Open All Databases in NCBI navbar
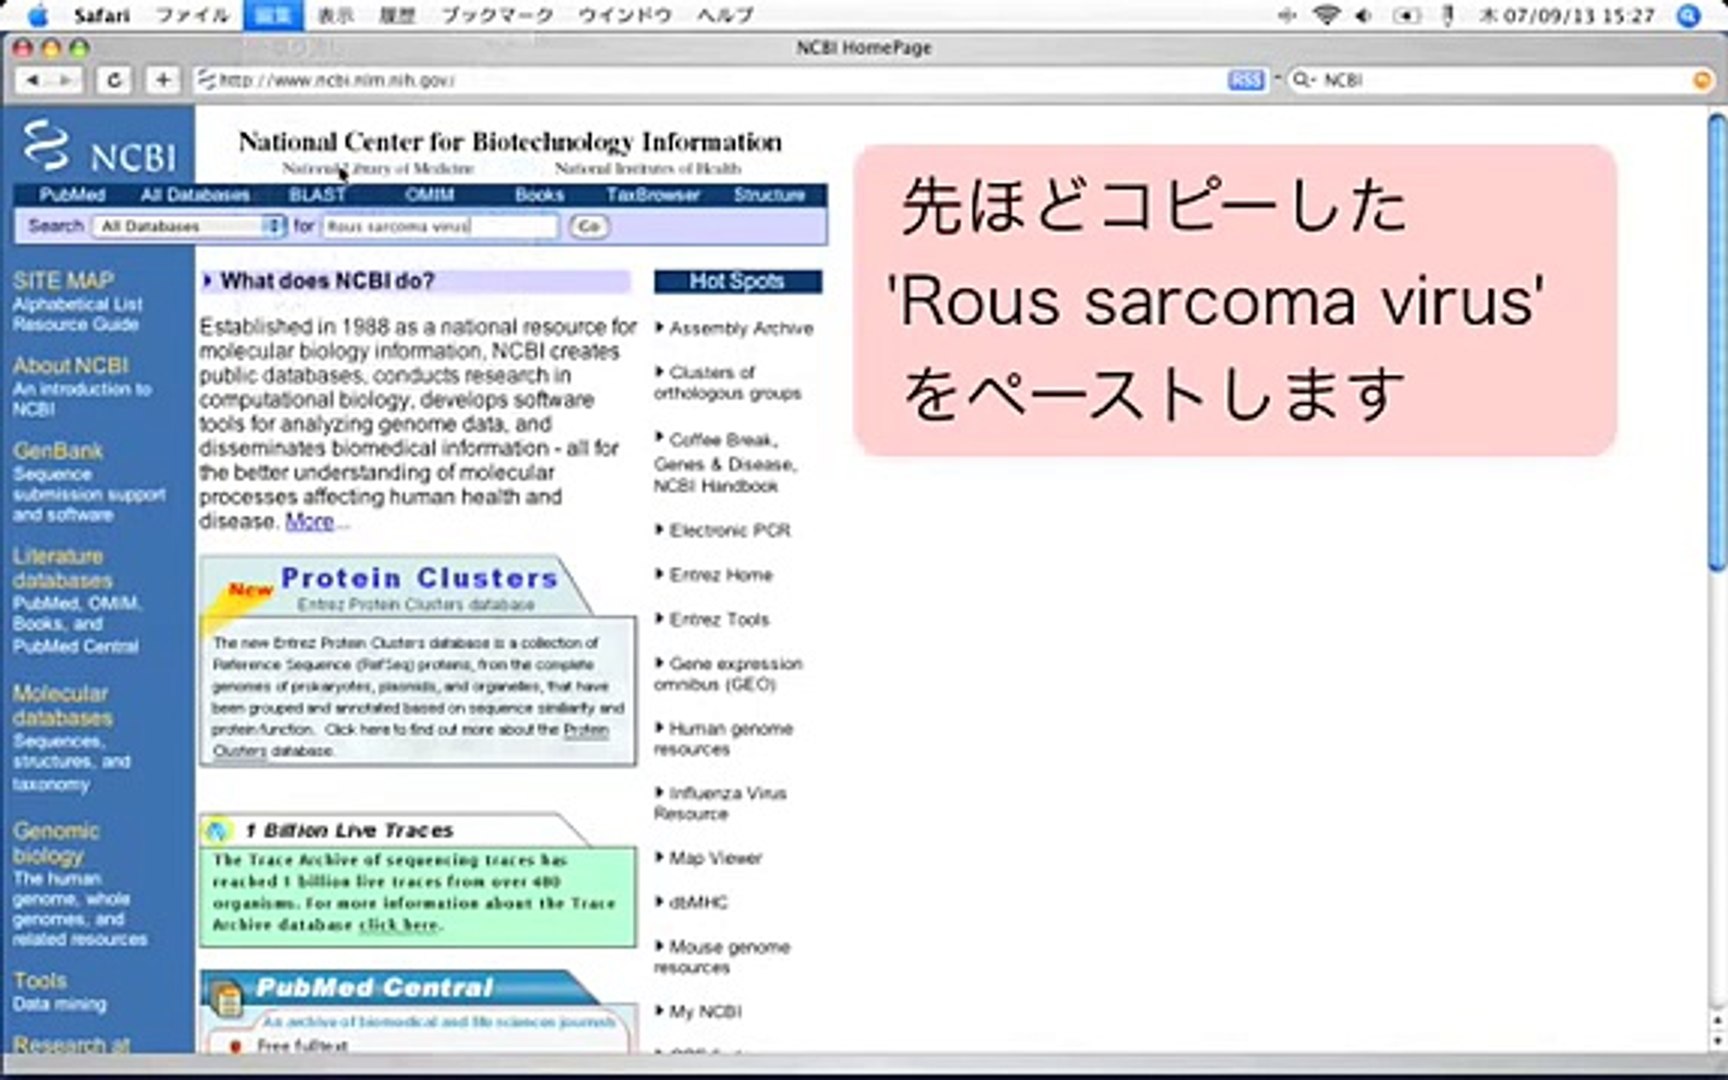The height and width of the screenshot is (1080, 1728). [195, 195]
